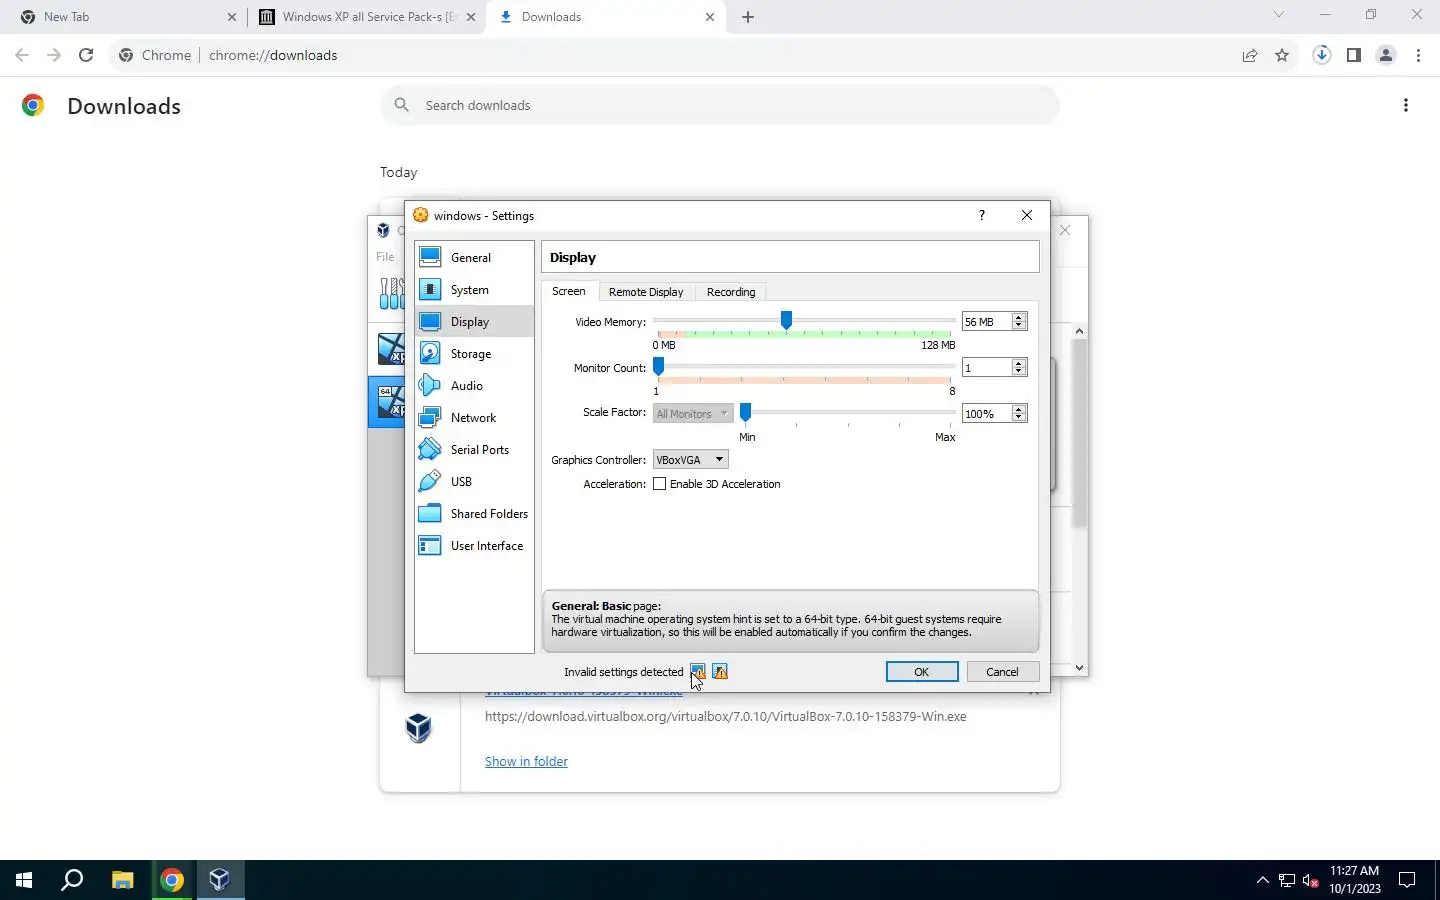Click the Scale Factor slider handle
Image resolution: width=1440 pixels, height=900 pixels.
[745, 413]
